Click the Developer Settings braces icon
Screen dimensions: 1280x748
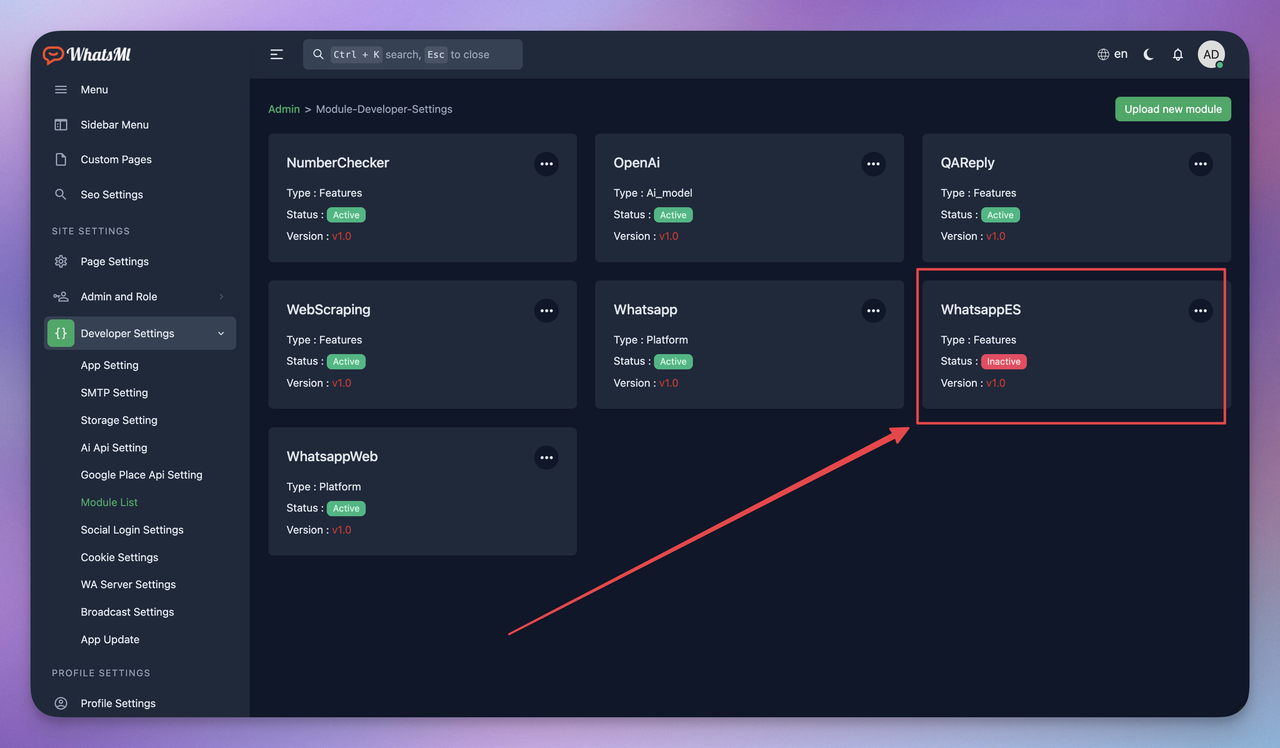(61, 333)
